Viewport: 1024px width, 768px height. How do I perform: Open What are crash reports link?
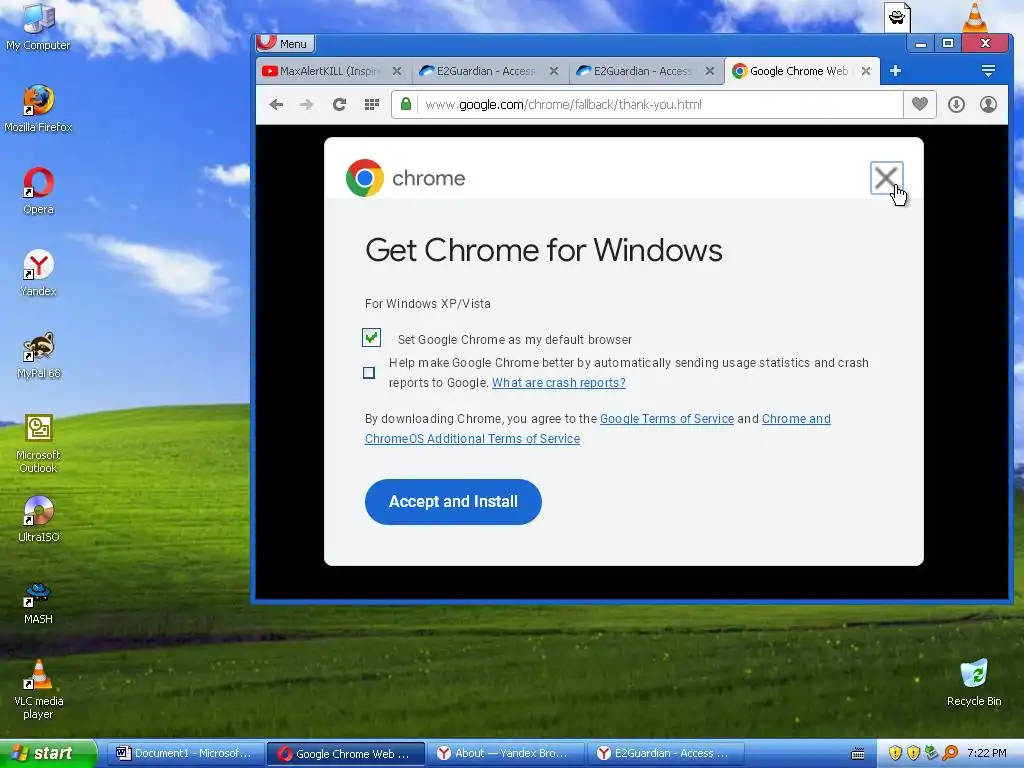point(558,383)
